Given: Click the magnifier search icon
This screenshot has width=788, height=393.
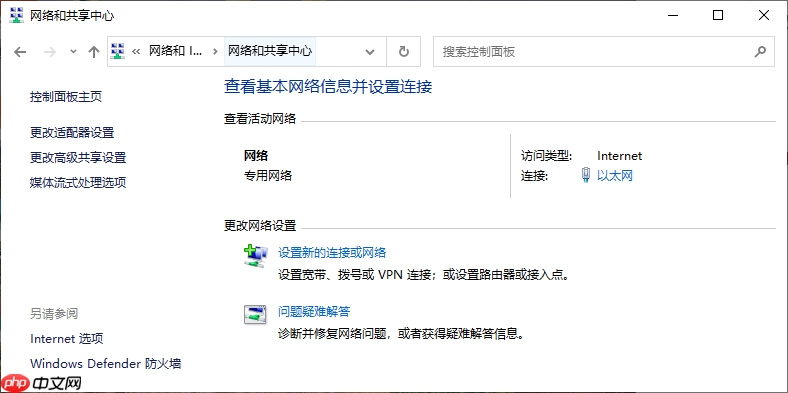Looking at the screenshot, I should [x=761, y=51].
